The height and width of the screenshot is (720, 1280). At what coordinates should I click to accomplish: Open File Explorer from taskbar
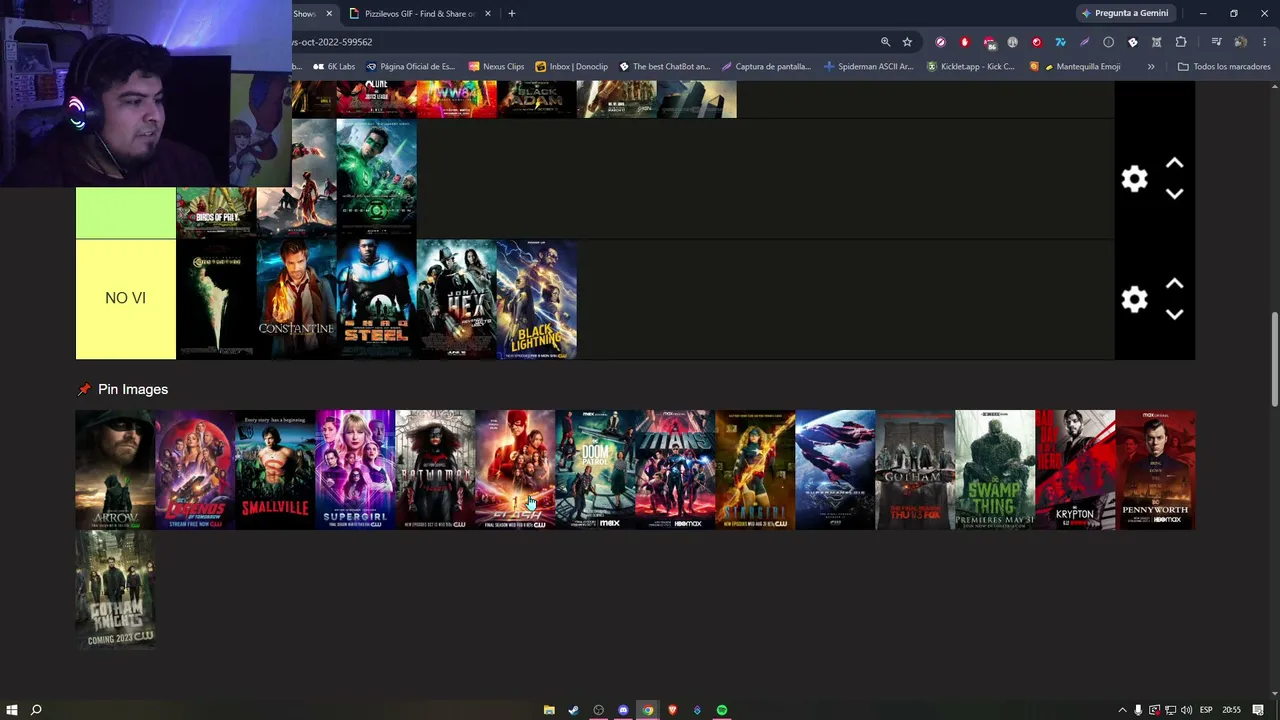(549, 710)
